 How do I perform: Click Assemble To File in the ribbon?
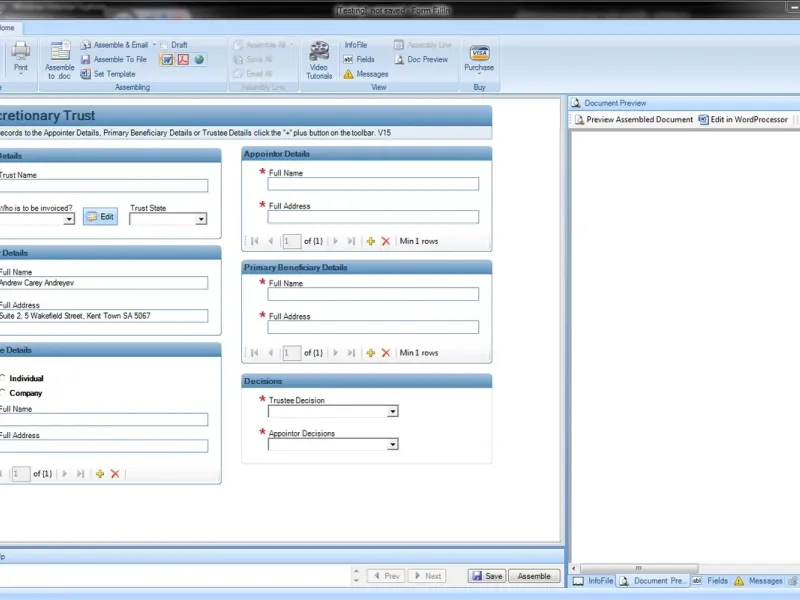click(x=114, y=59)
